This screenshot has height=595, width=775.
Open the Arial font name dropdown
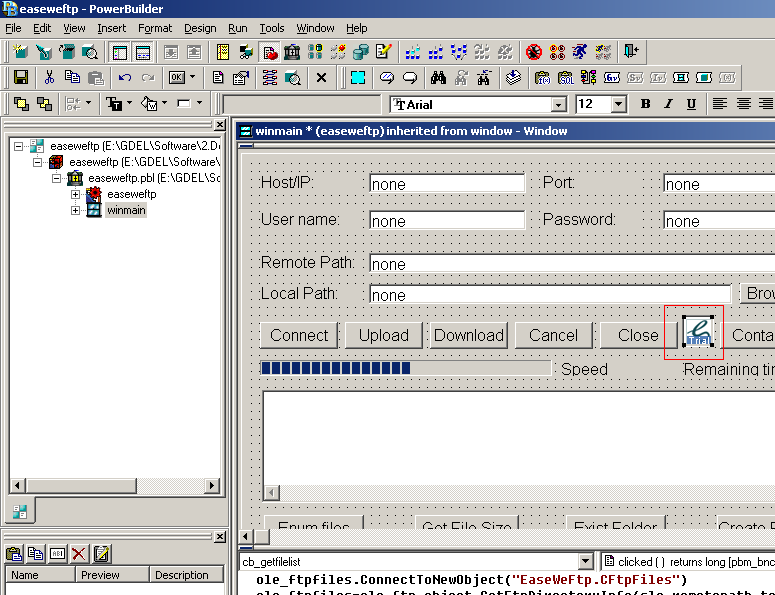click(559, 105)
